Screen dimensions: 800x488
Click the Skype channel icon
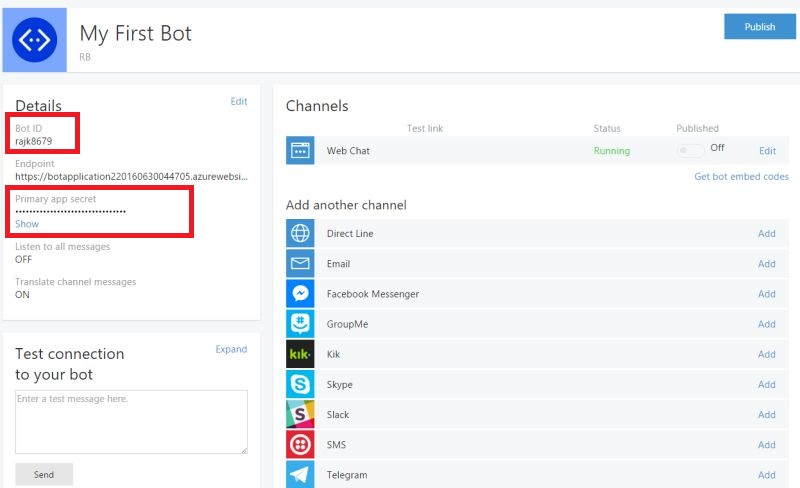300,384
